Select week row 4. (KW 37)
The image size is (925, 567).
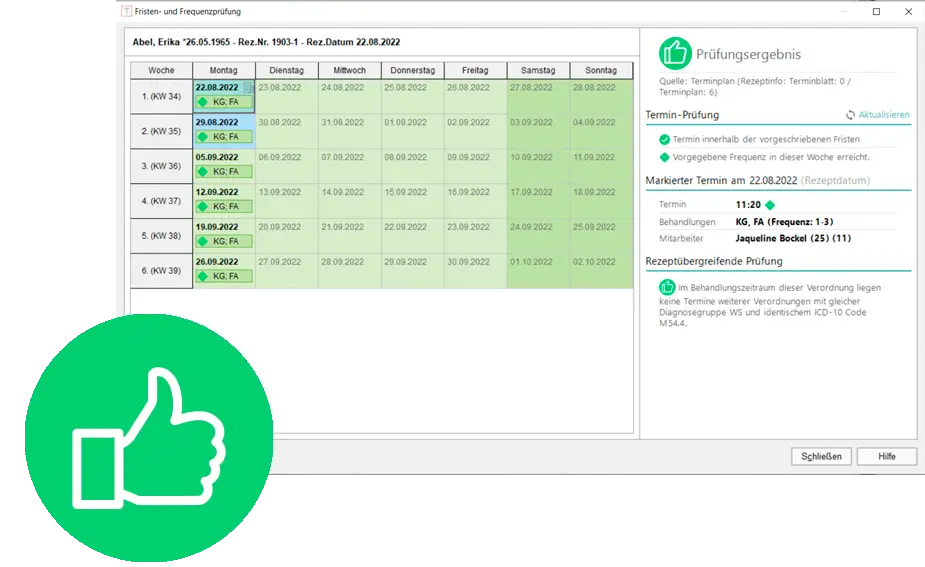pos(161,201)
